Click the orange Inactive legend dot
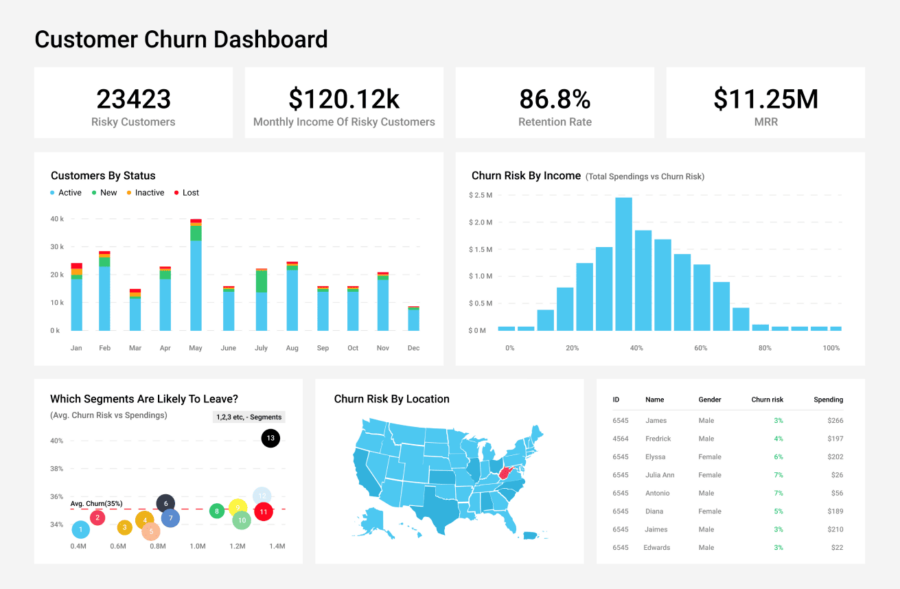Viewport: 900px width, 589px height. 129,192
